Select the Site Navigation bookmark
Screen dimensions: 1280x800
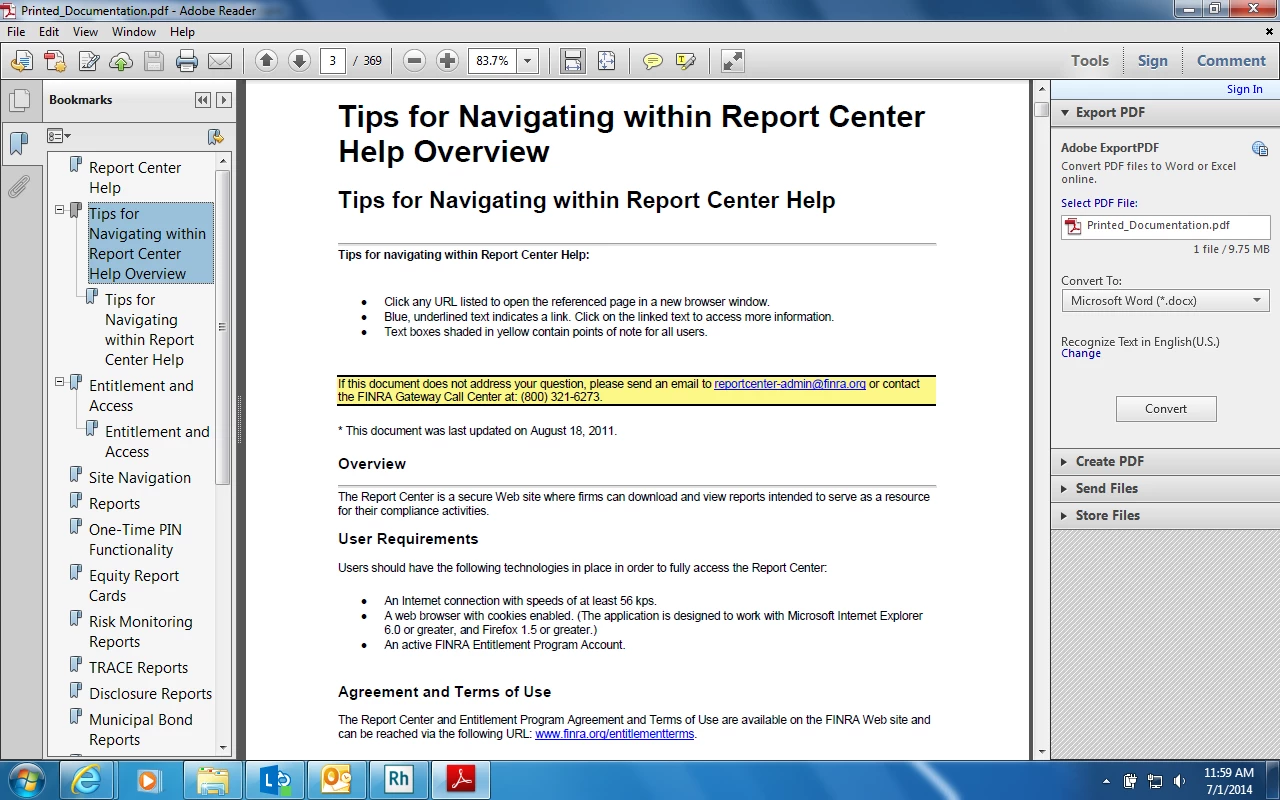click(x=140, y=478)
